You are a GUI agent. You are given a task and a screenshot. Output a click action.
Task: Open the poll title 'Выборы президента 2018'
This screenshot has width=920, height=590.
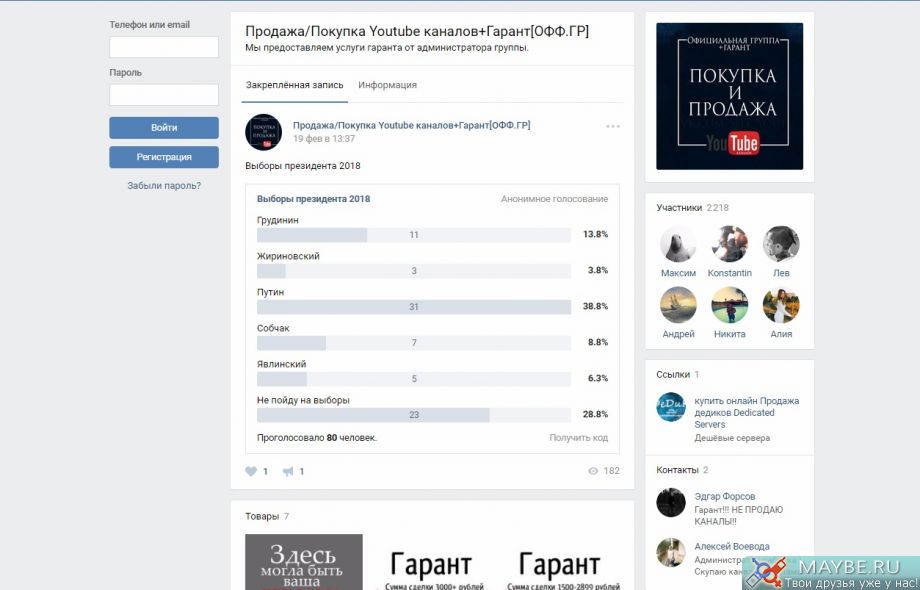pos(313,199)
